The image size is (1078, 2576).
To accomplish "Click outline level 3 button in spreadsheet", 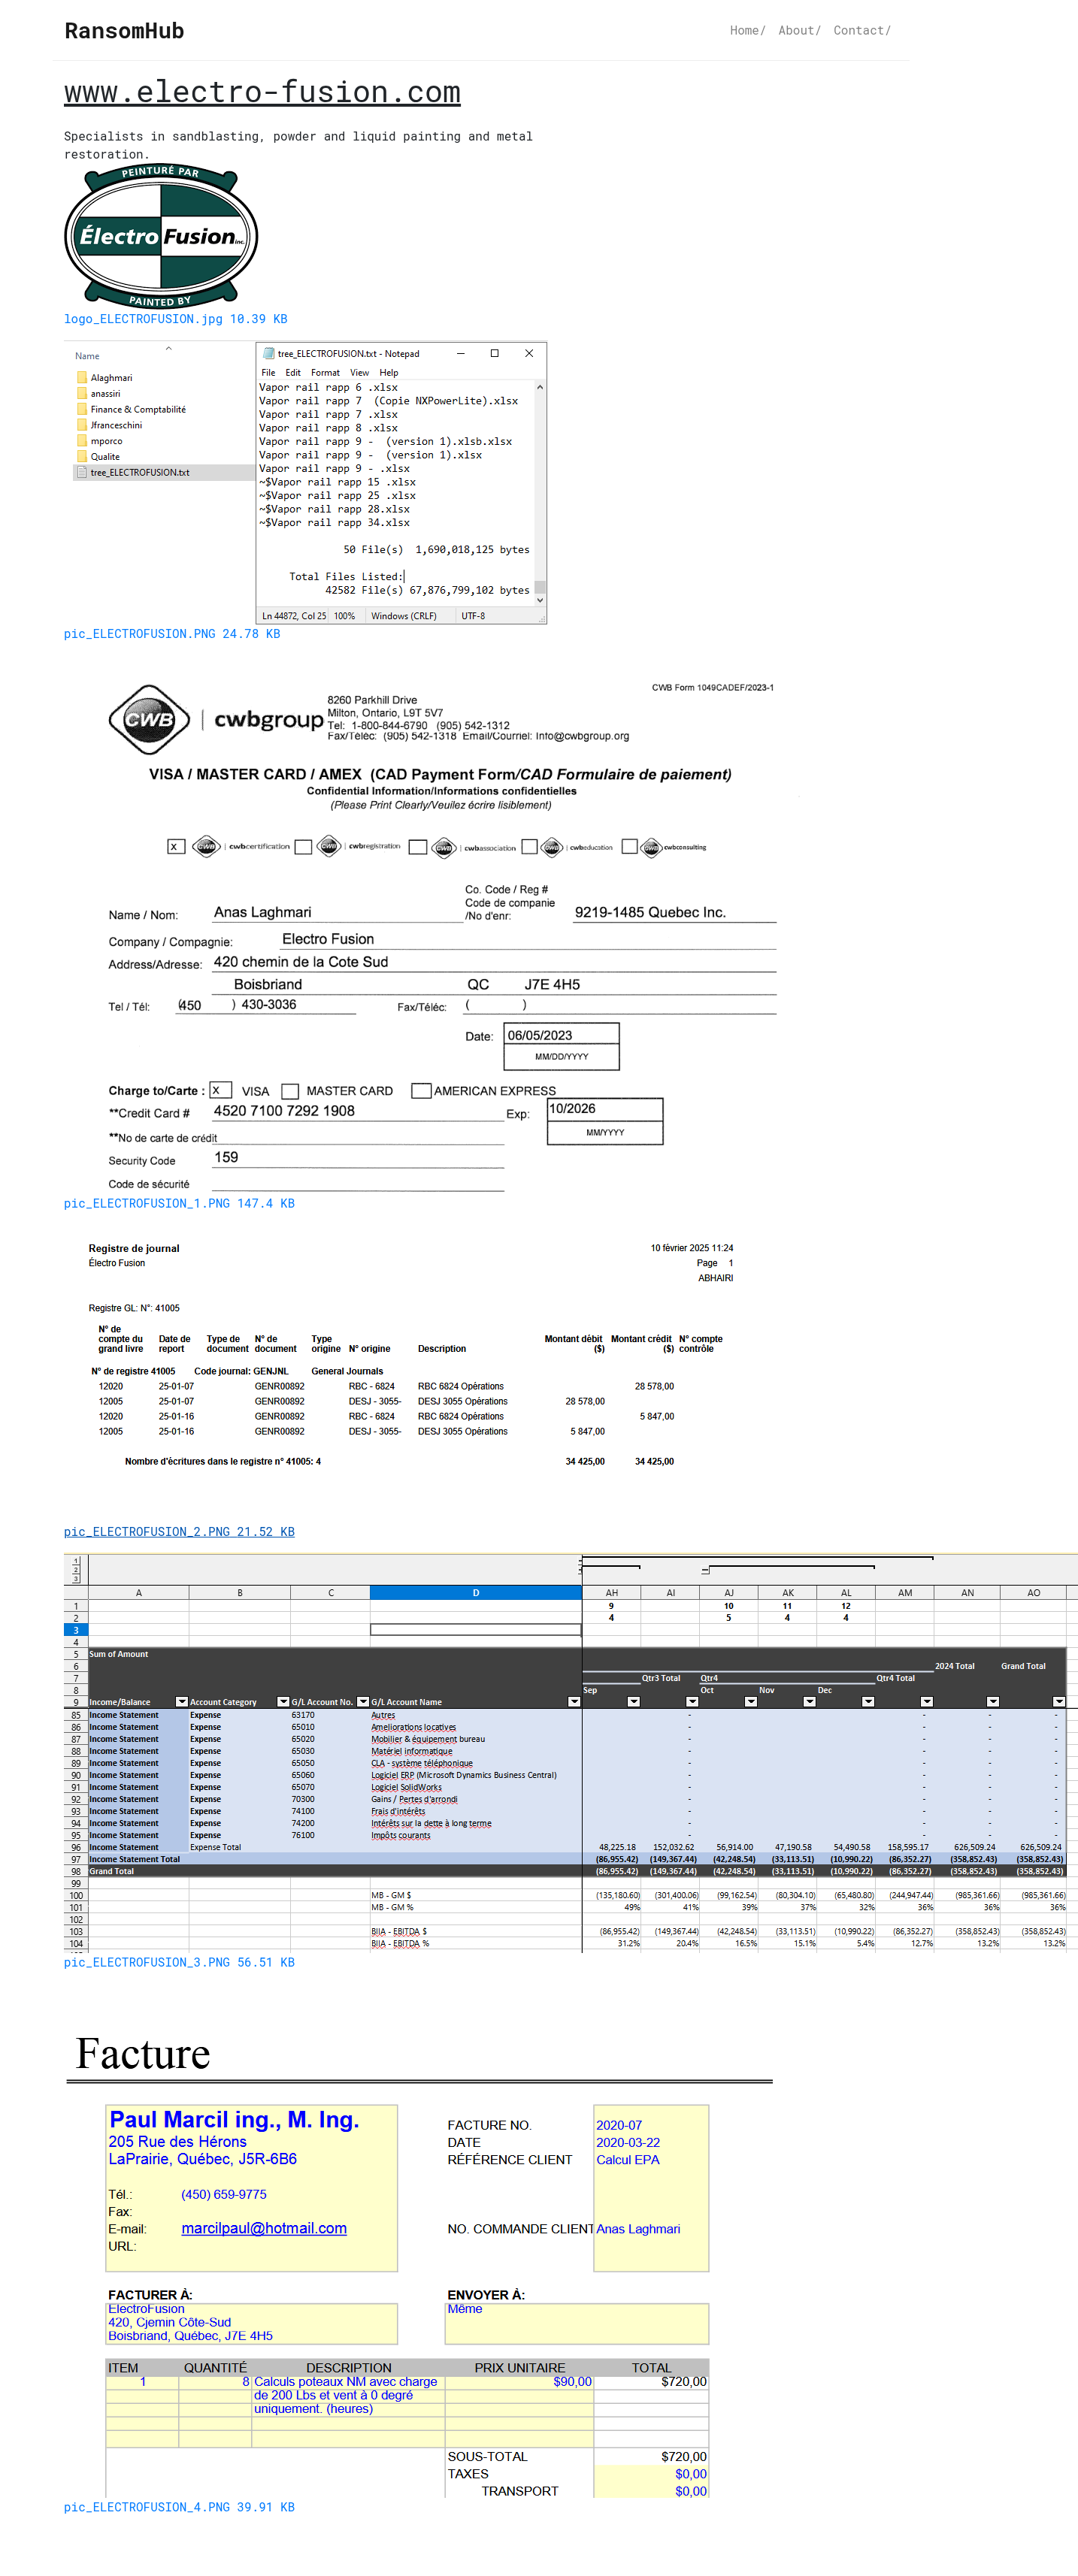I will coord(75,1579).
